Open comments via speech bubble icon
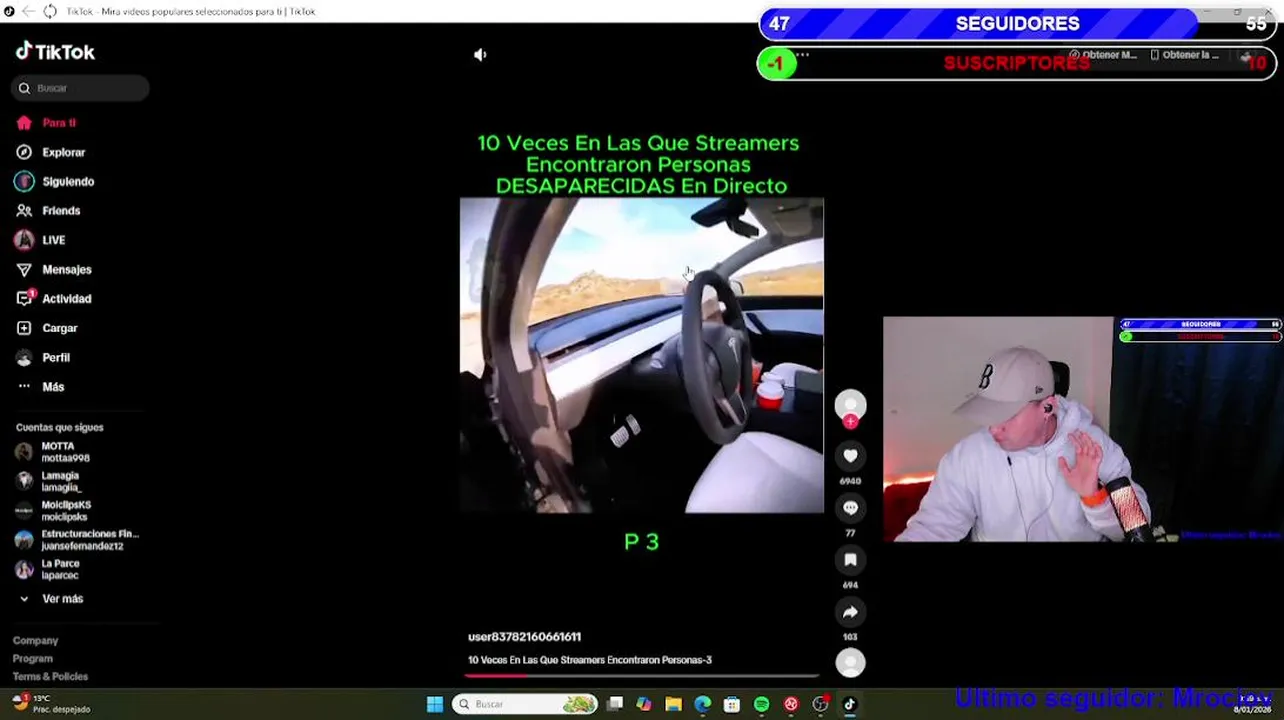The height and width of the screenshot is (720, 1284). pyautogui.click(x=850, y=508)
